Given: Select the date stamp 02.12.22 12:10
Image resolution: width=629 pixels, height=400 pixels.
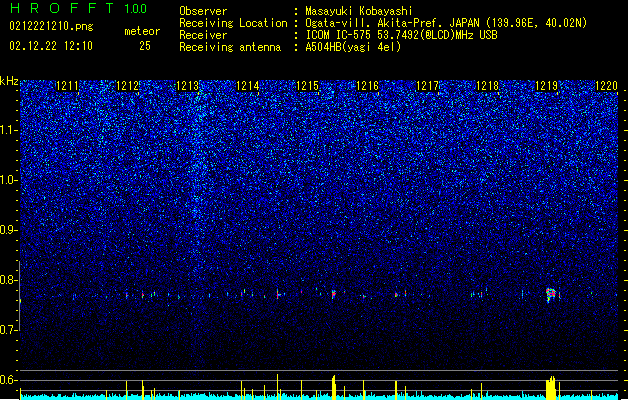Looking at the screenshot, I should [51, 46].
